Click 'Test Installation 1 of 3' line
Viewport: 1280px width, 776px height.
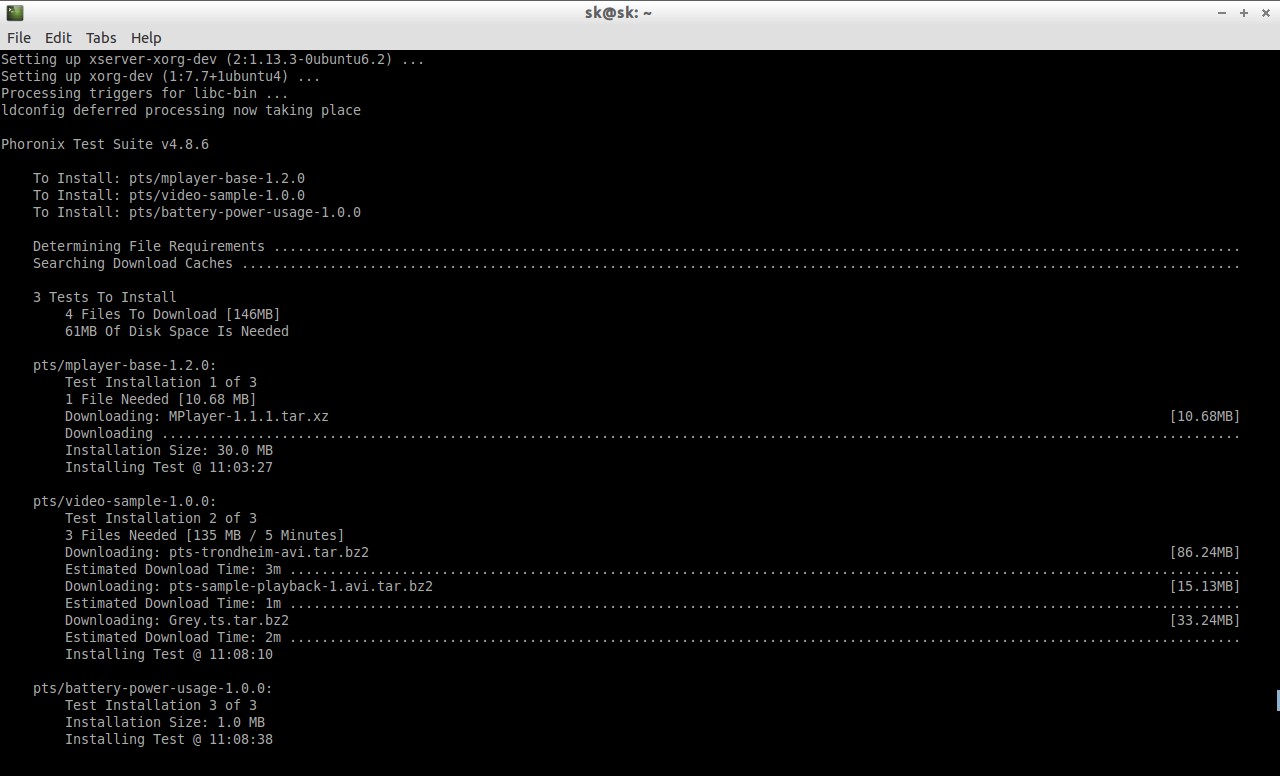click(x=161, y=382)
